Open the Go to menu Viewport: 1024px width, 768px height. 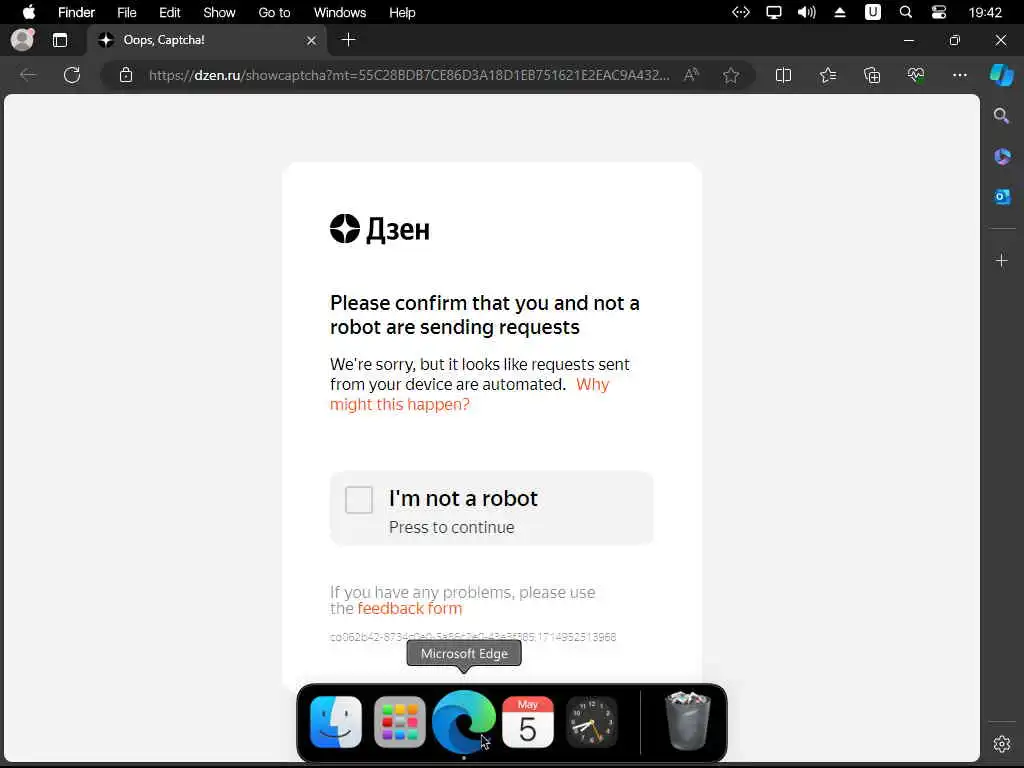tap(274, 12)
